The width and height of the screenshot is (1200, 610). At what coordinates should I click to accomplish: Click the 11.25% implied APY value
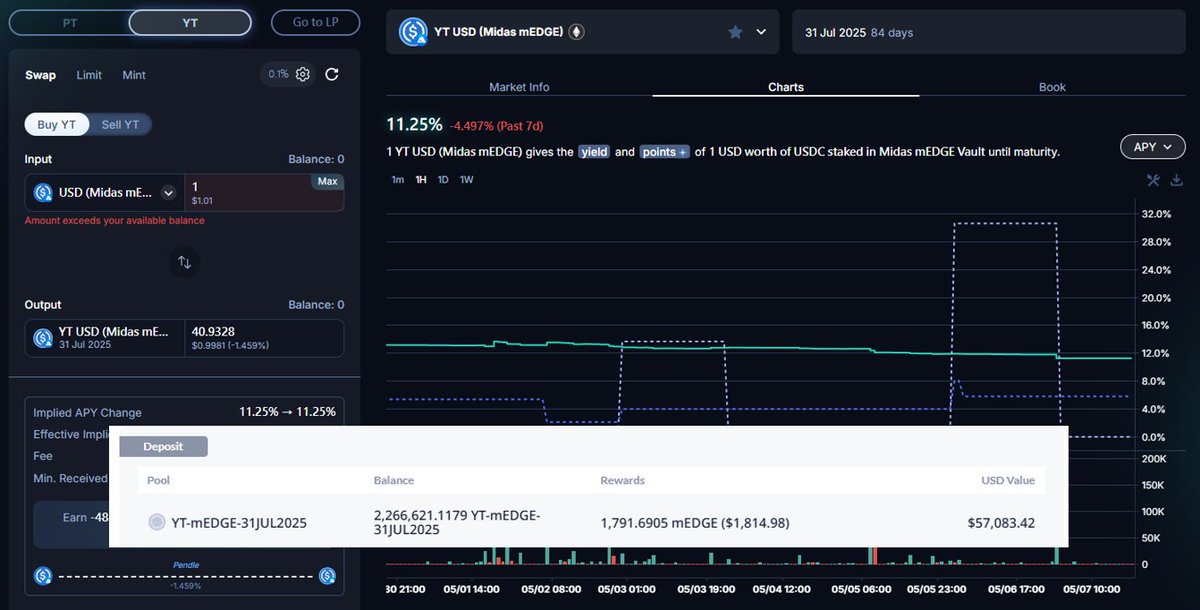click(414, 124)
